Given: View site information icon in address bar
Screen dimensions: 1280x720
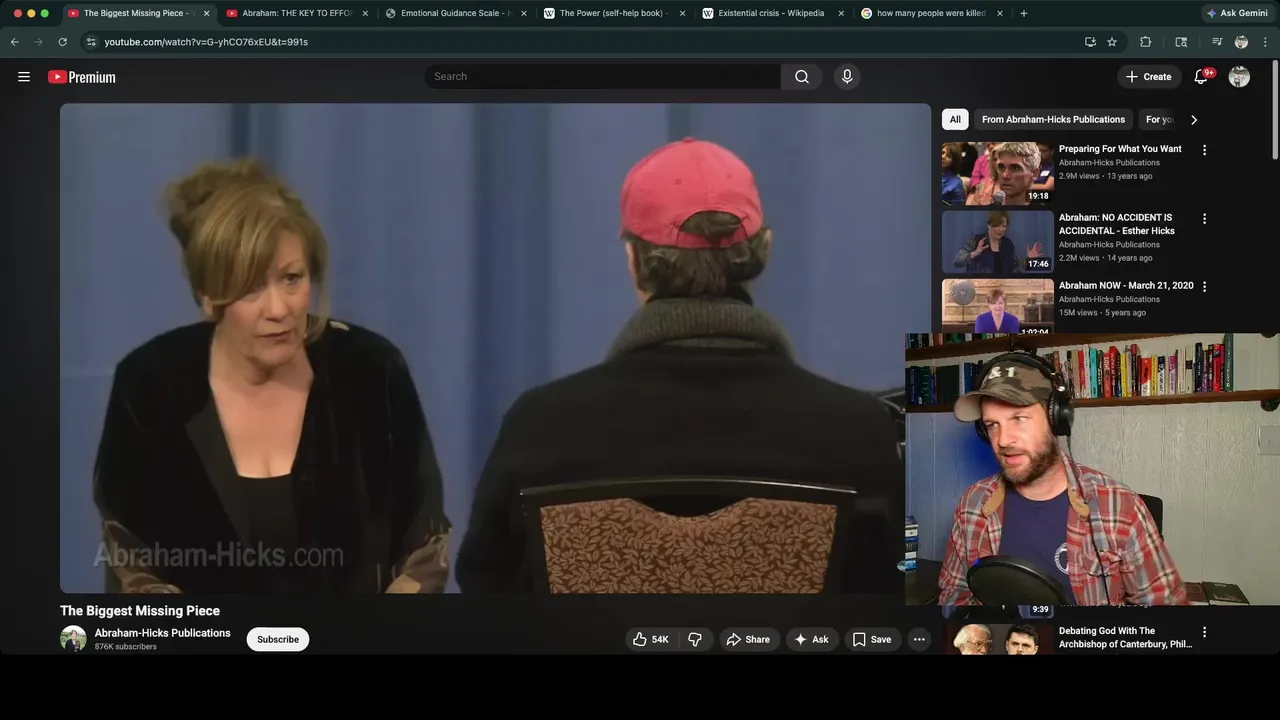Looking at the screenshot, I should (x=91, y=42).
